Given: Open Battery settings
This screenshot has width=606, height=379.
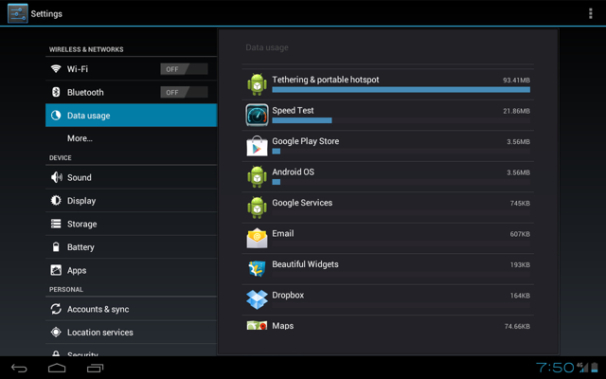Looking at the screenshot, I should [131, 247].
